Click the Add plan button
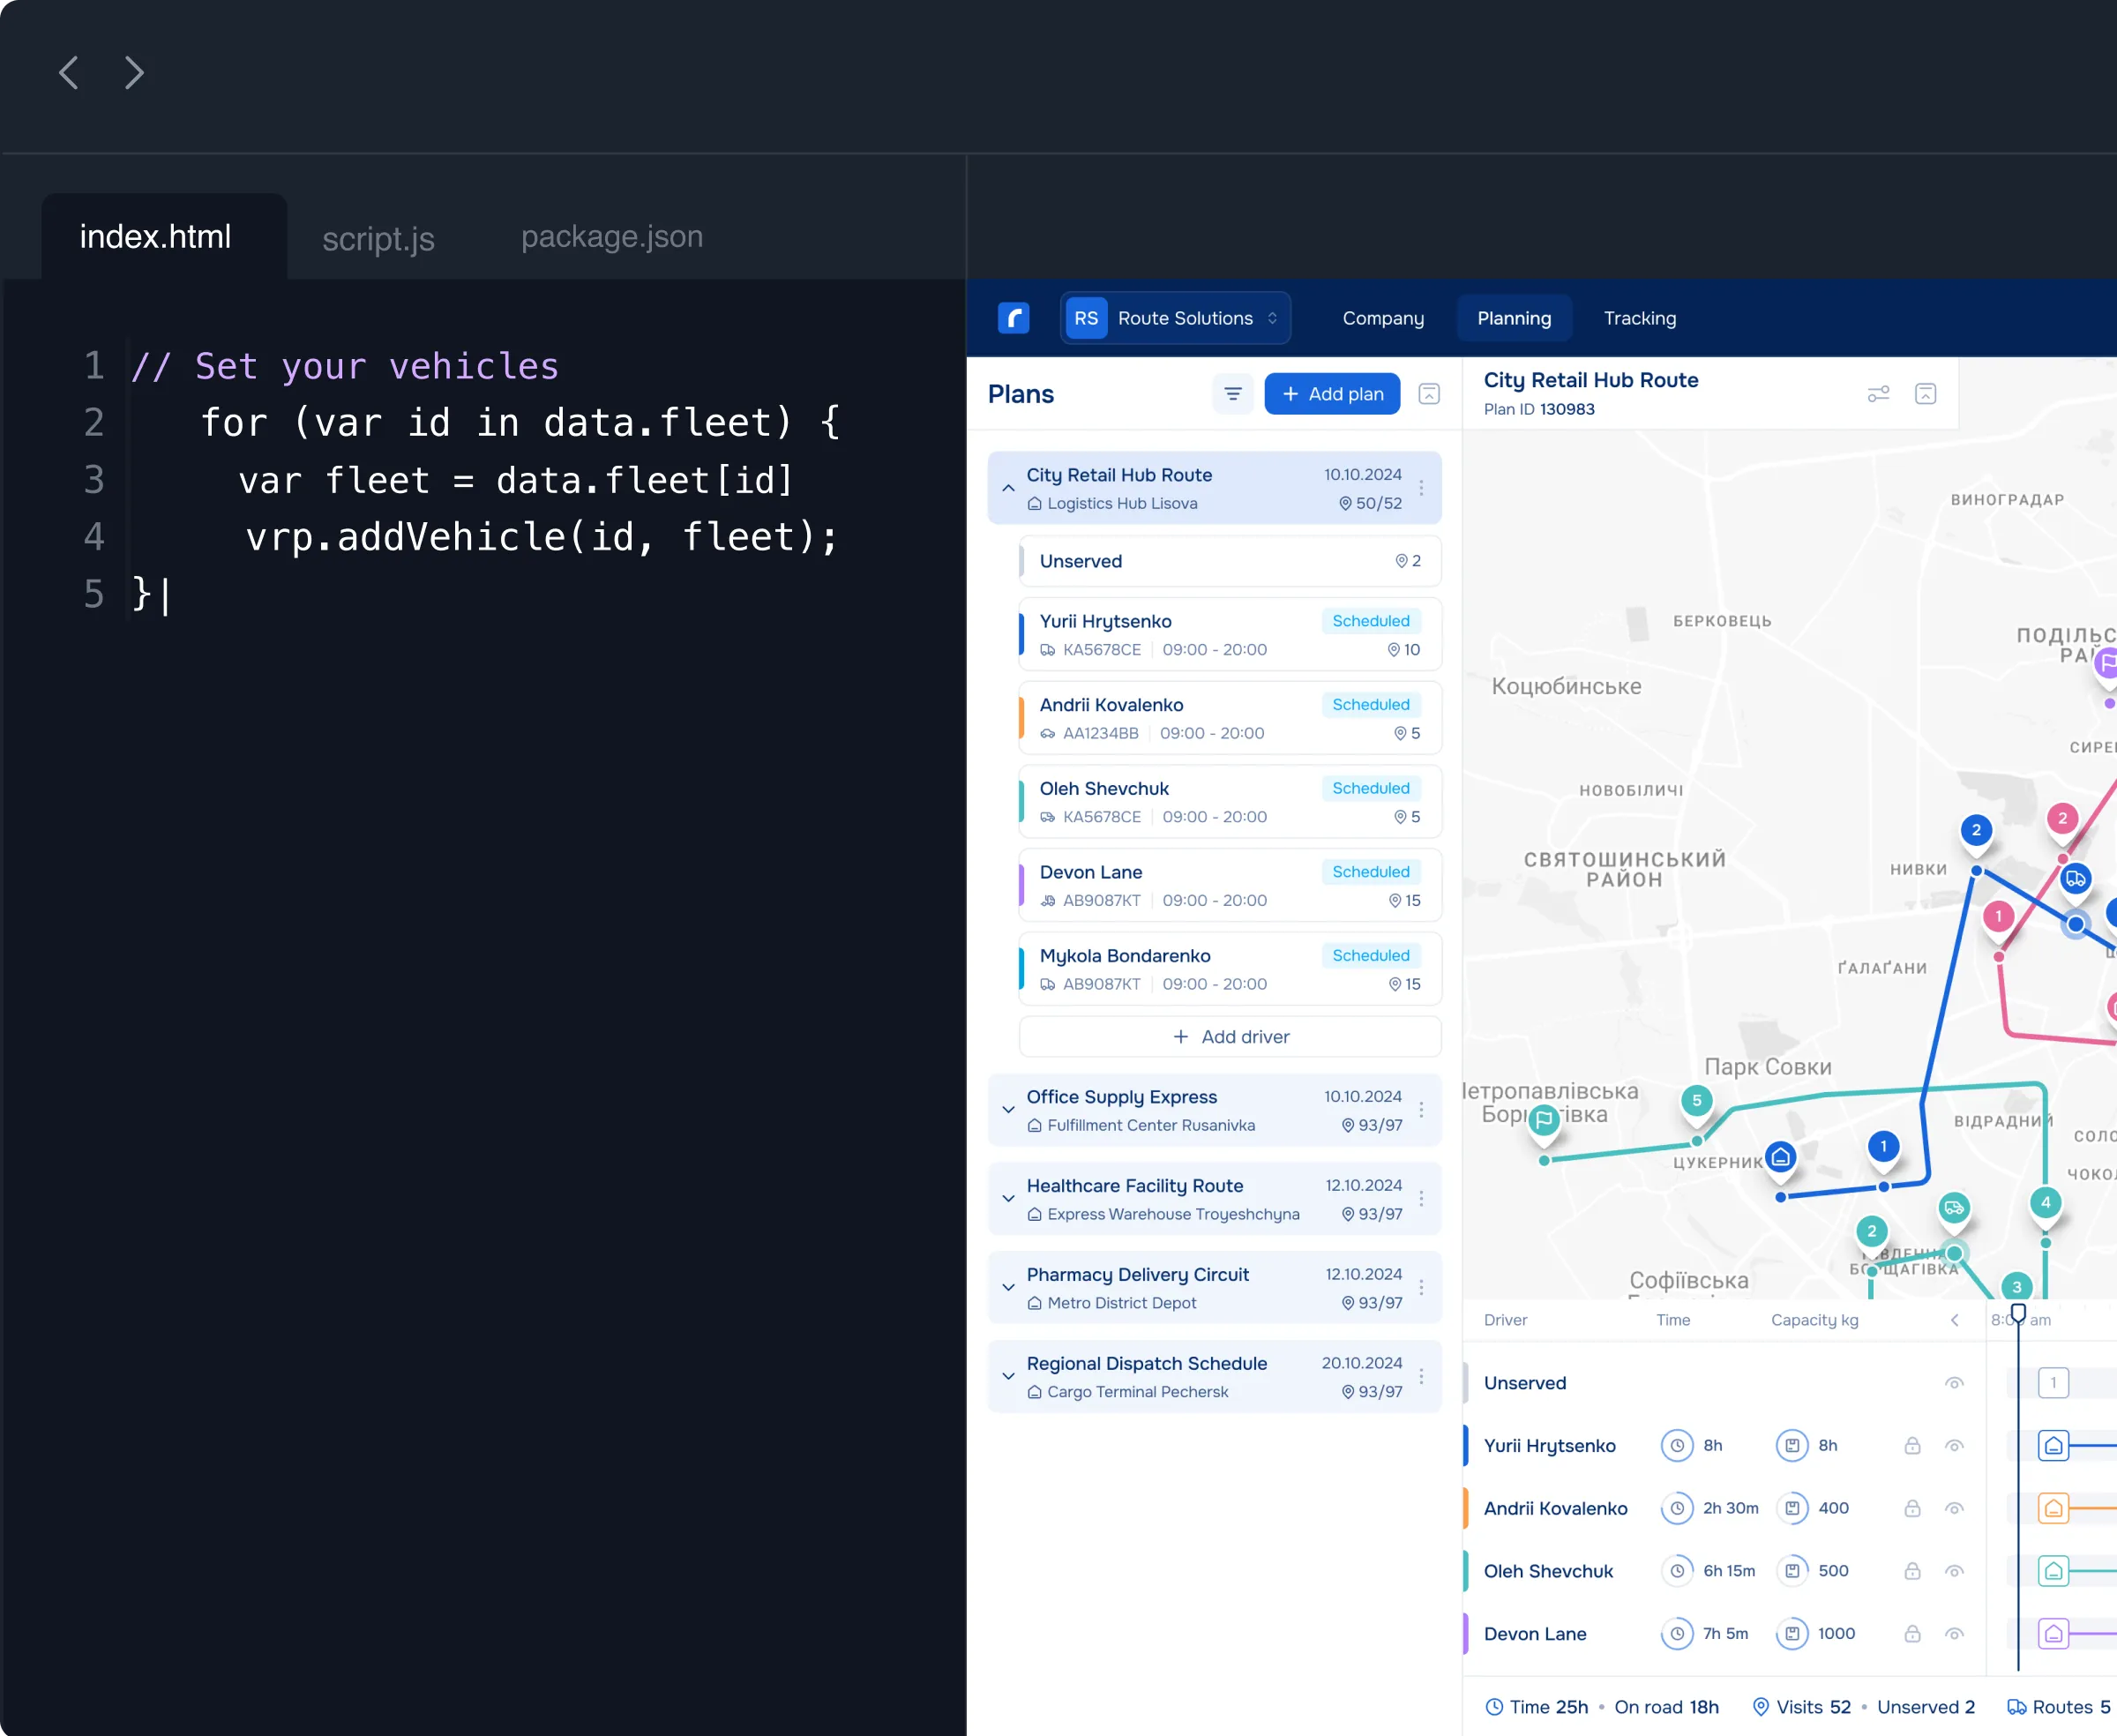The width and height of the screenshot is (2117, 1736). (x=1332, y=394)
